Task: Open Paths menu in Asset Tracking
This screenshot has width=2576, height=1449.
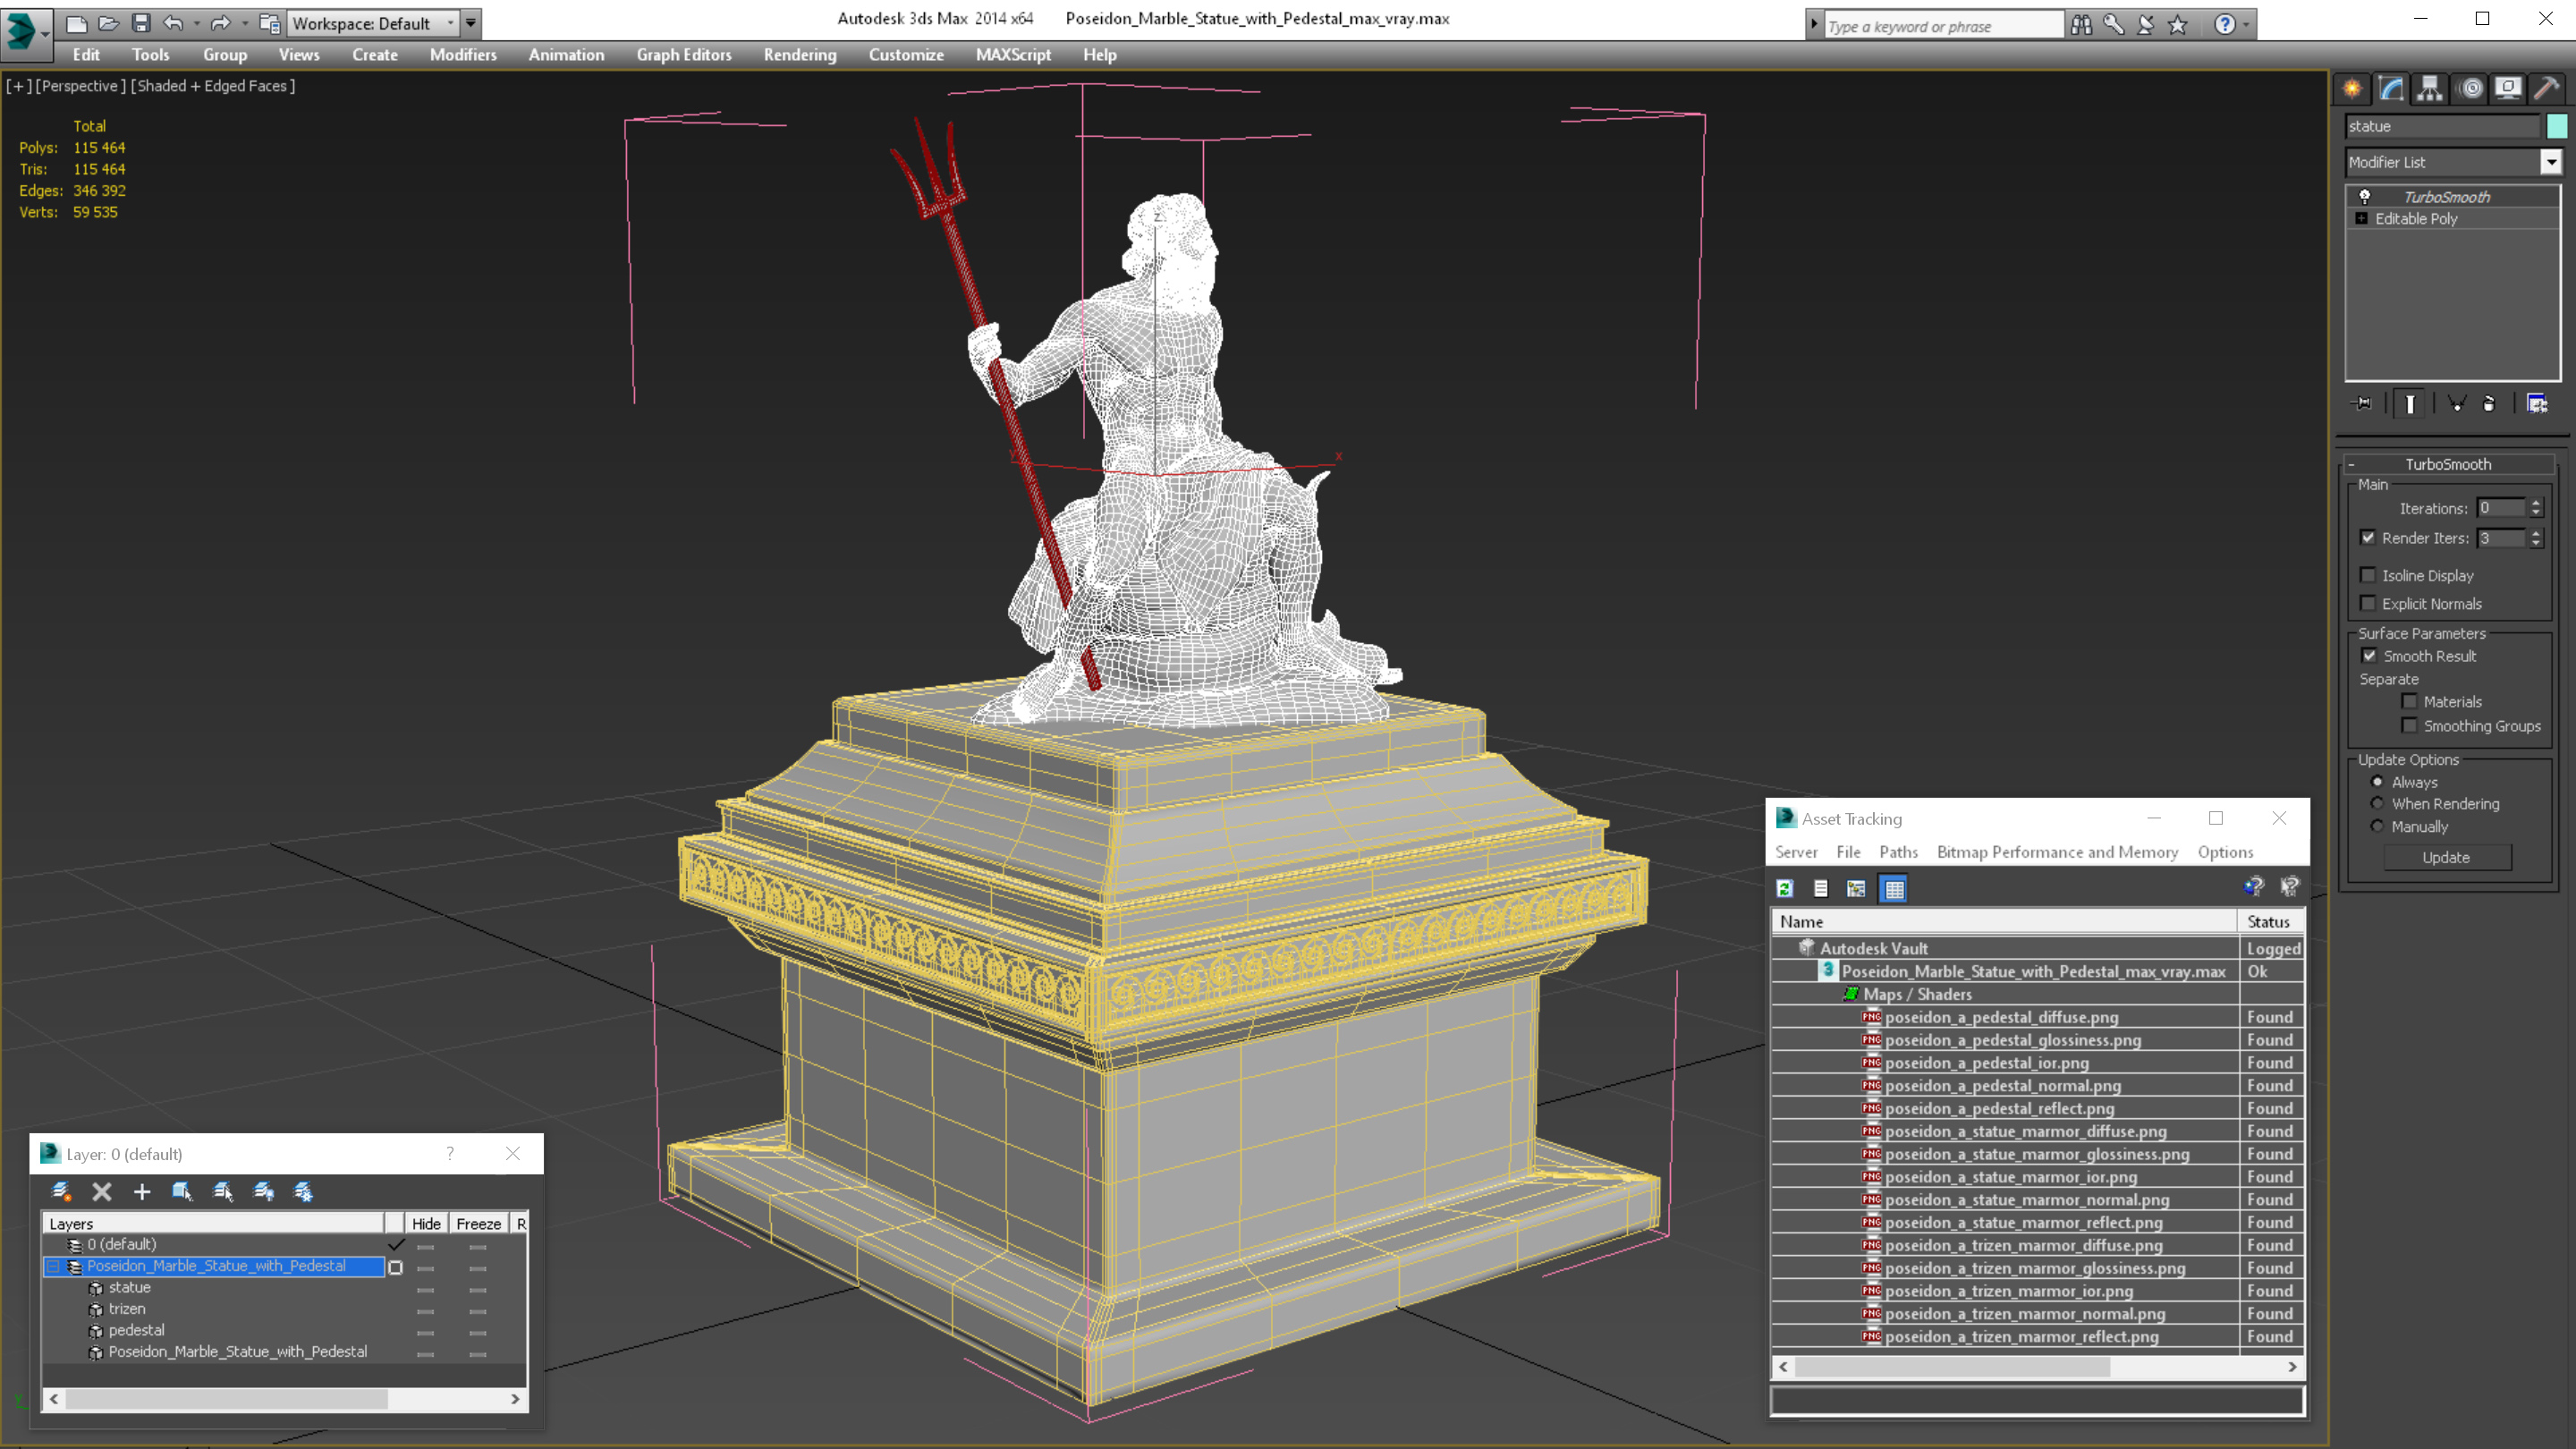Action: pyautogui.click(x=1897, y=852)
